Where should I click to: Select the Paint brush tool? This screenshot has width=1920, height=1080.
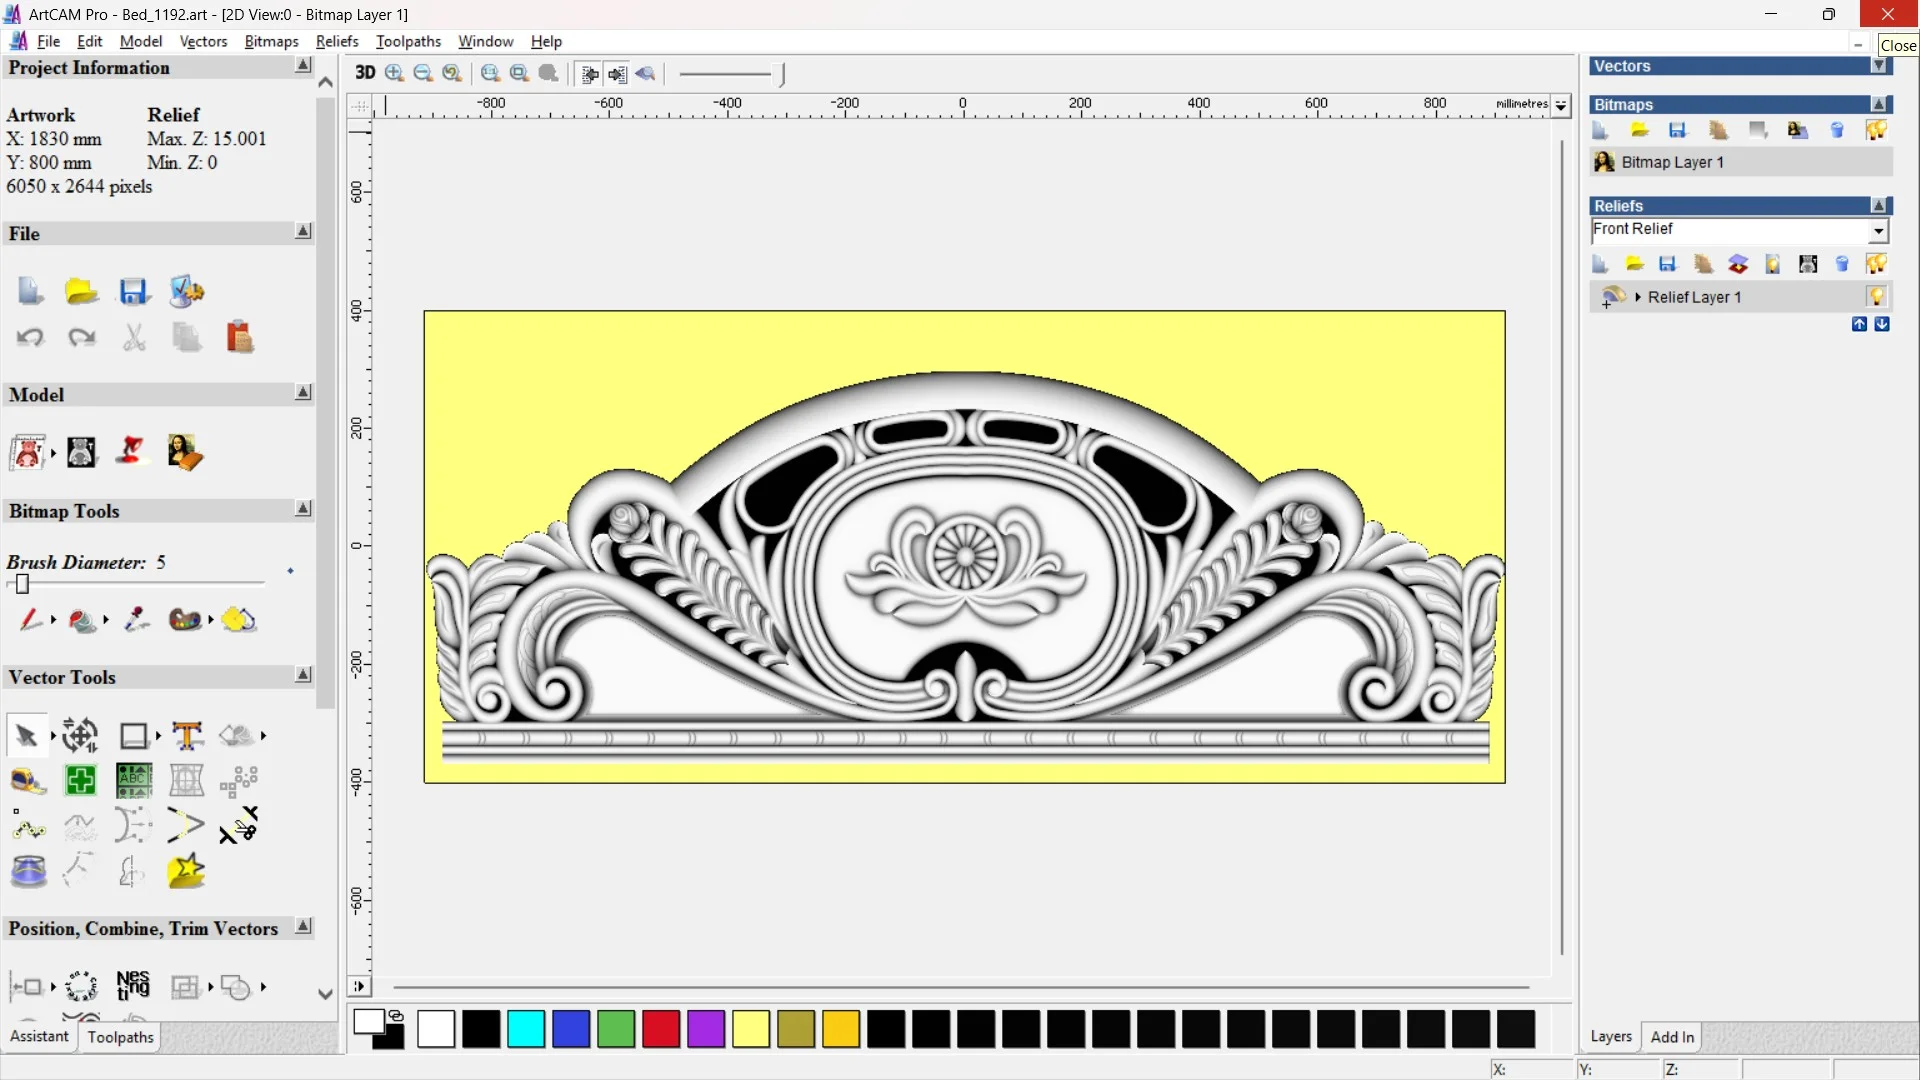coord(29,620)
